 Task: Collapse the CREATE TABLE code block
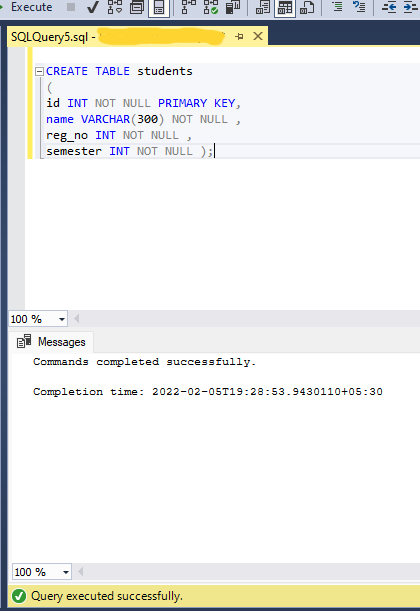(x=39, y=71)
